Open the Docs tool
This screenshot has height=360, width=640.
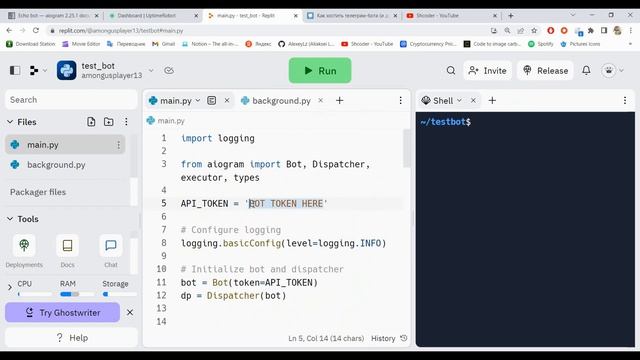[x=67, y=251]
